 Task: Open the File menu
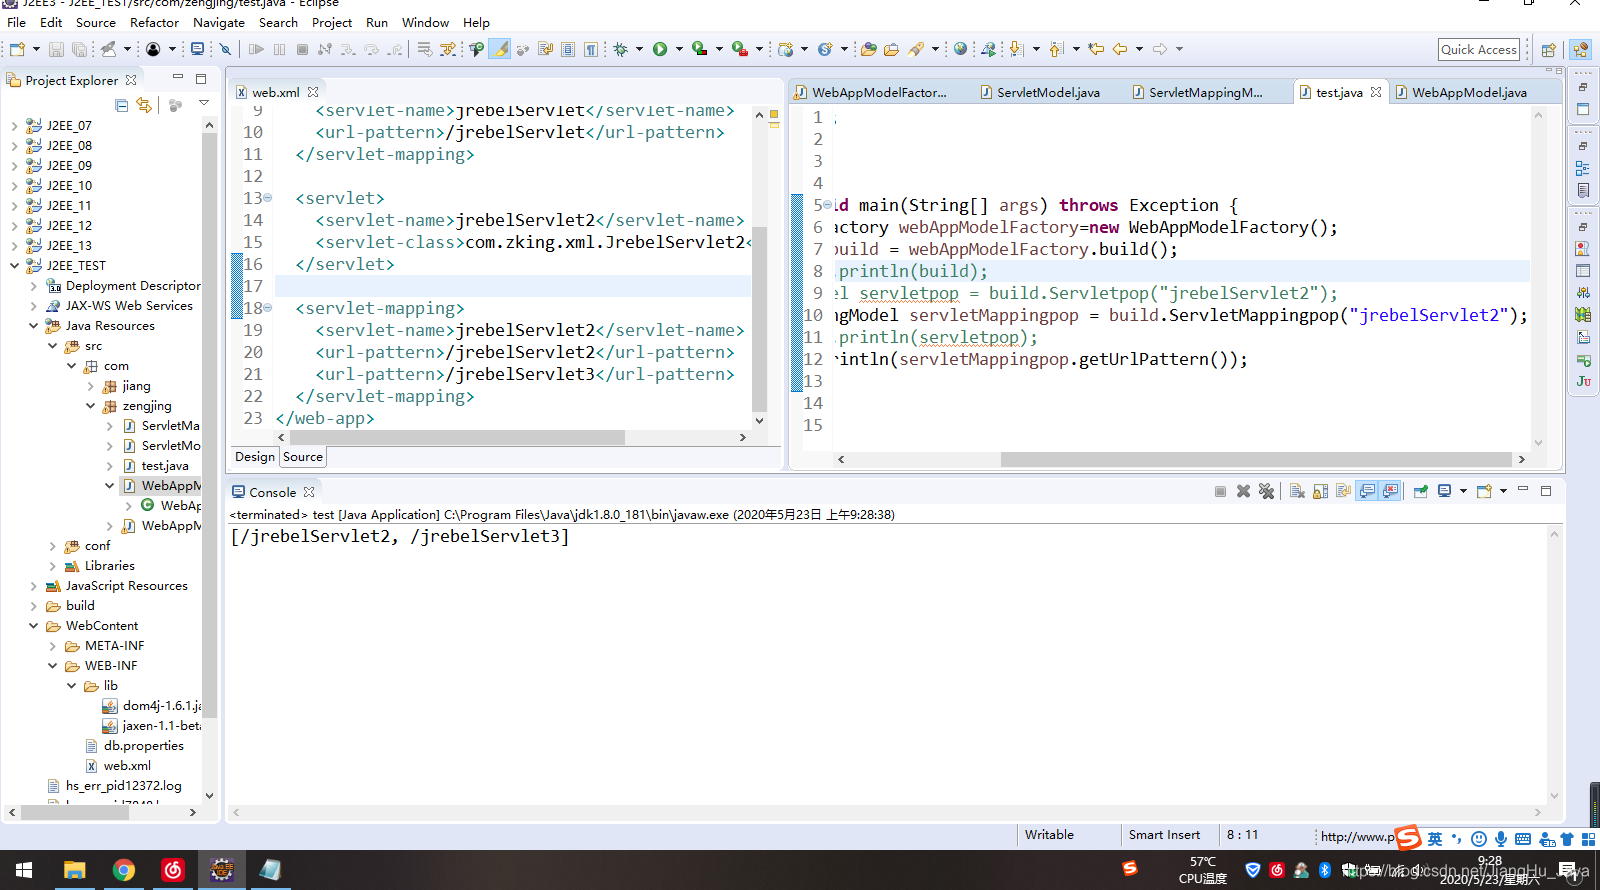[17, 22]
